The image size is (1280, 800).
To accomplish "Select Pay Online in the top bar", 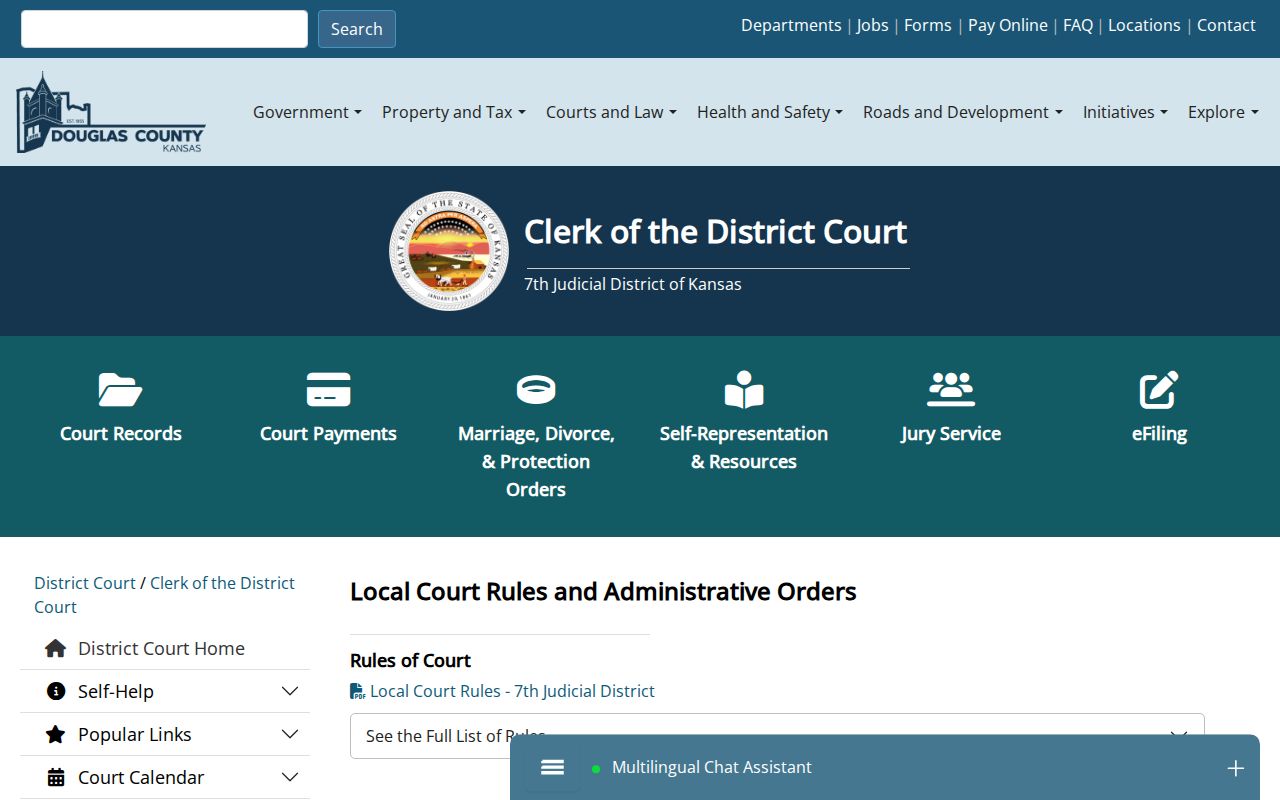I will [x=1008, y=25].
